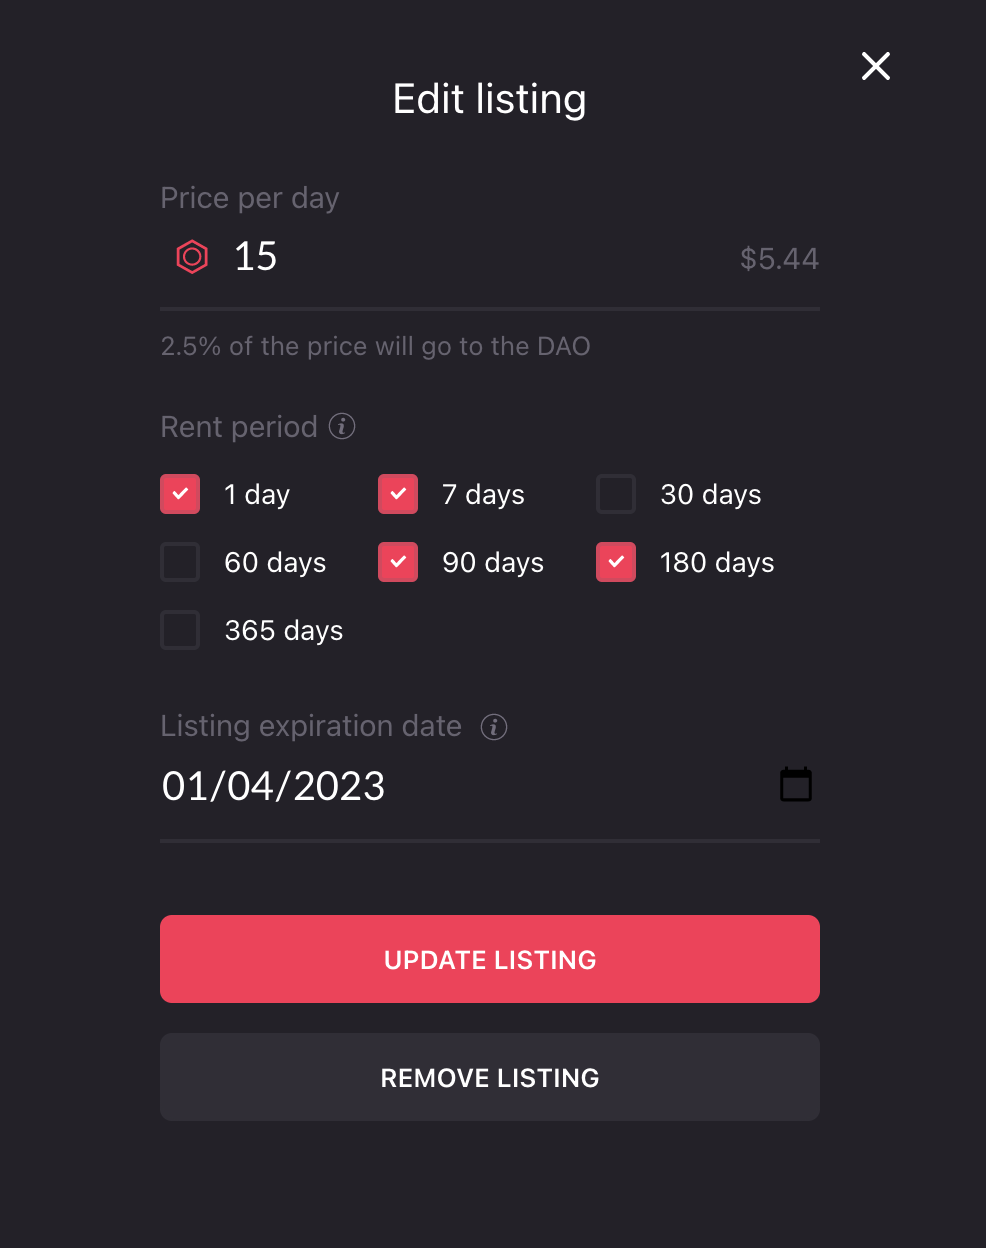The height and width of the screenshot is (1248, 986).
Task: Tick the 60 days checkbox
Action: tap(180, 562)
